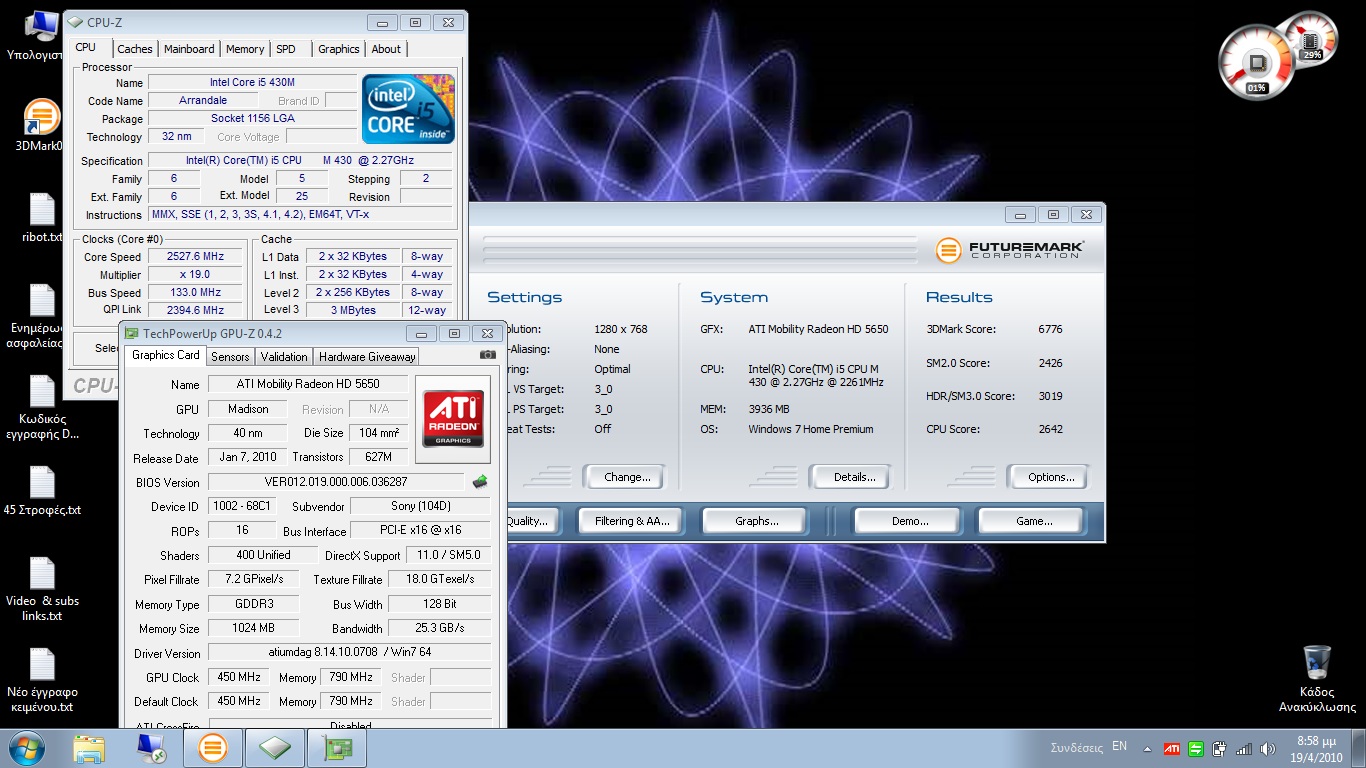The width and height of the screenshot is (1366, 768).
Task: Click the EN language indicator on taskbar
Action: click(1119, 746)
